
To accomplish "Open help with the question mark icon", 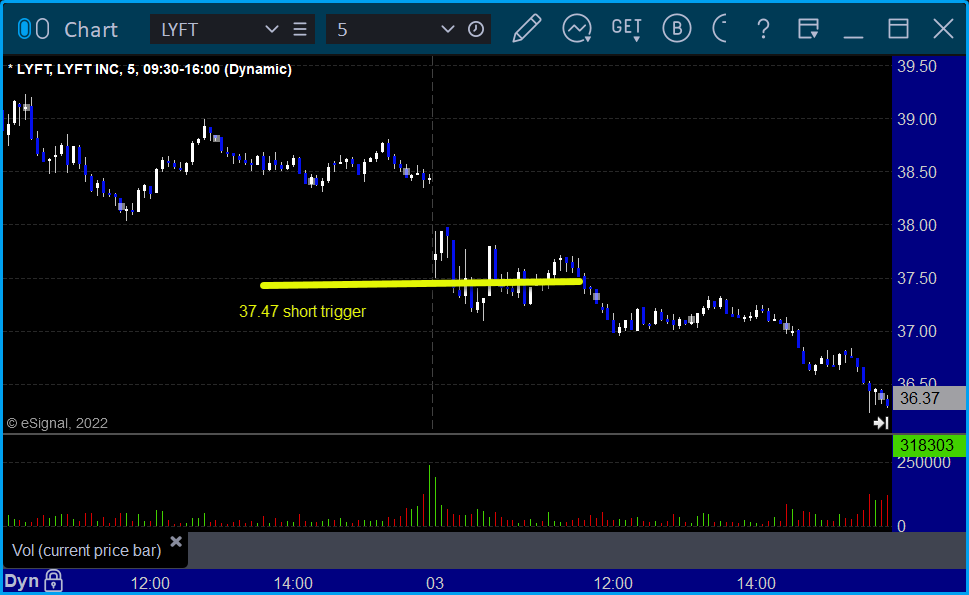I will click(x=763, y=29).
